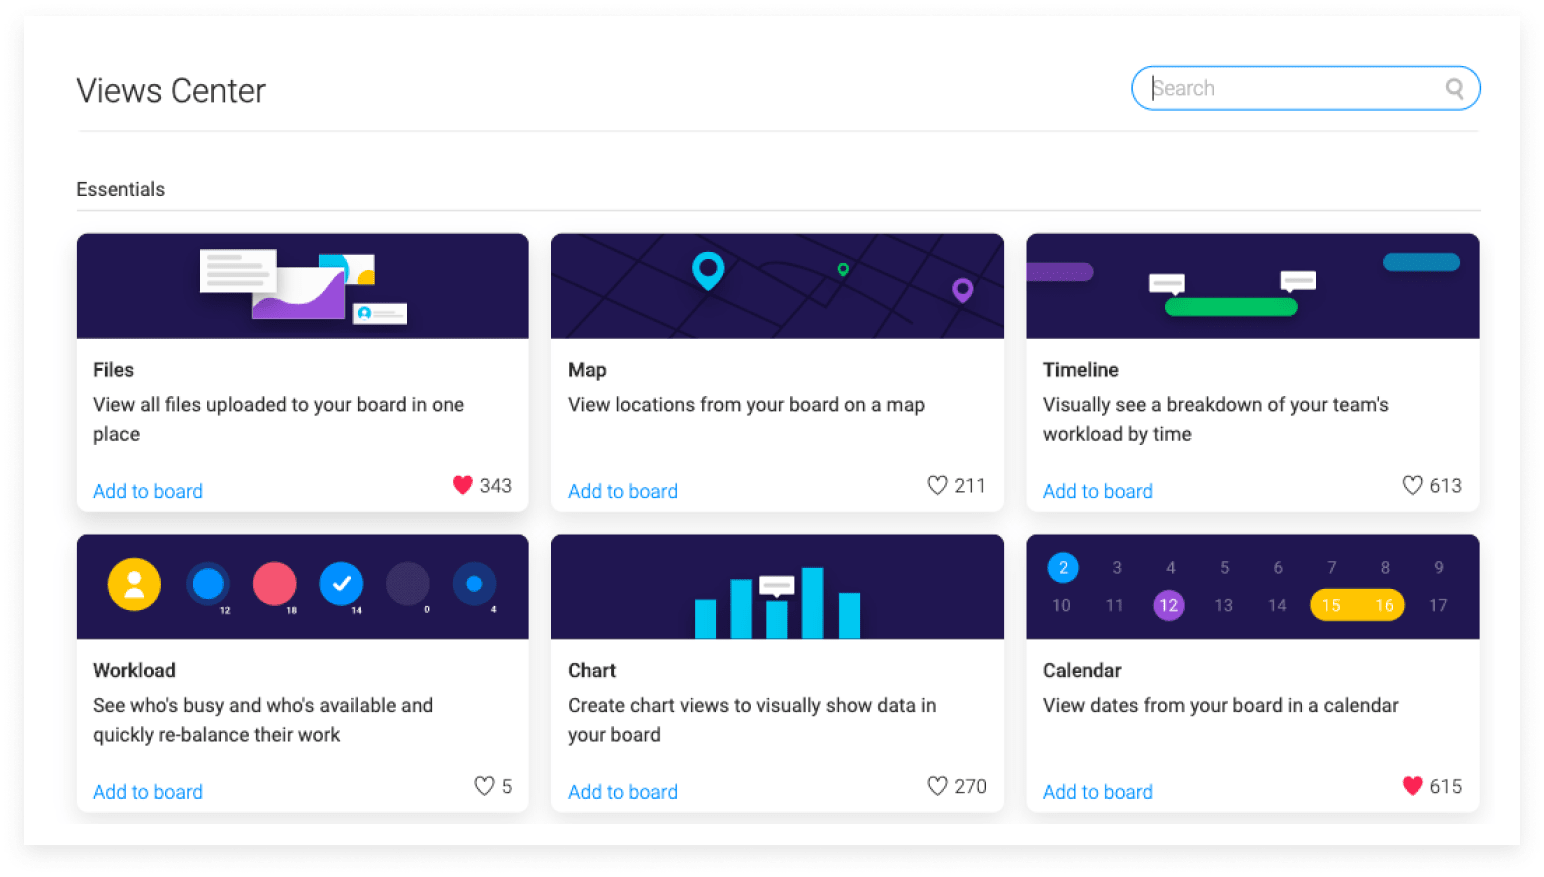Open the Chart view bar graph thumbnail
Screen dimensions: 1544x877
(777, 587)
